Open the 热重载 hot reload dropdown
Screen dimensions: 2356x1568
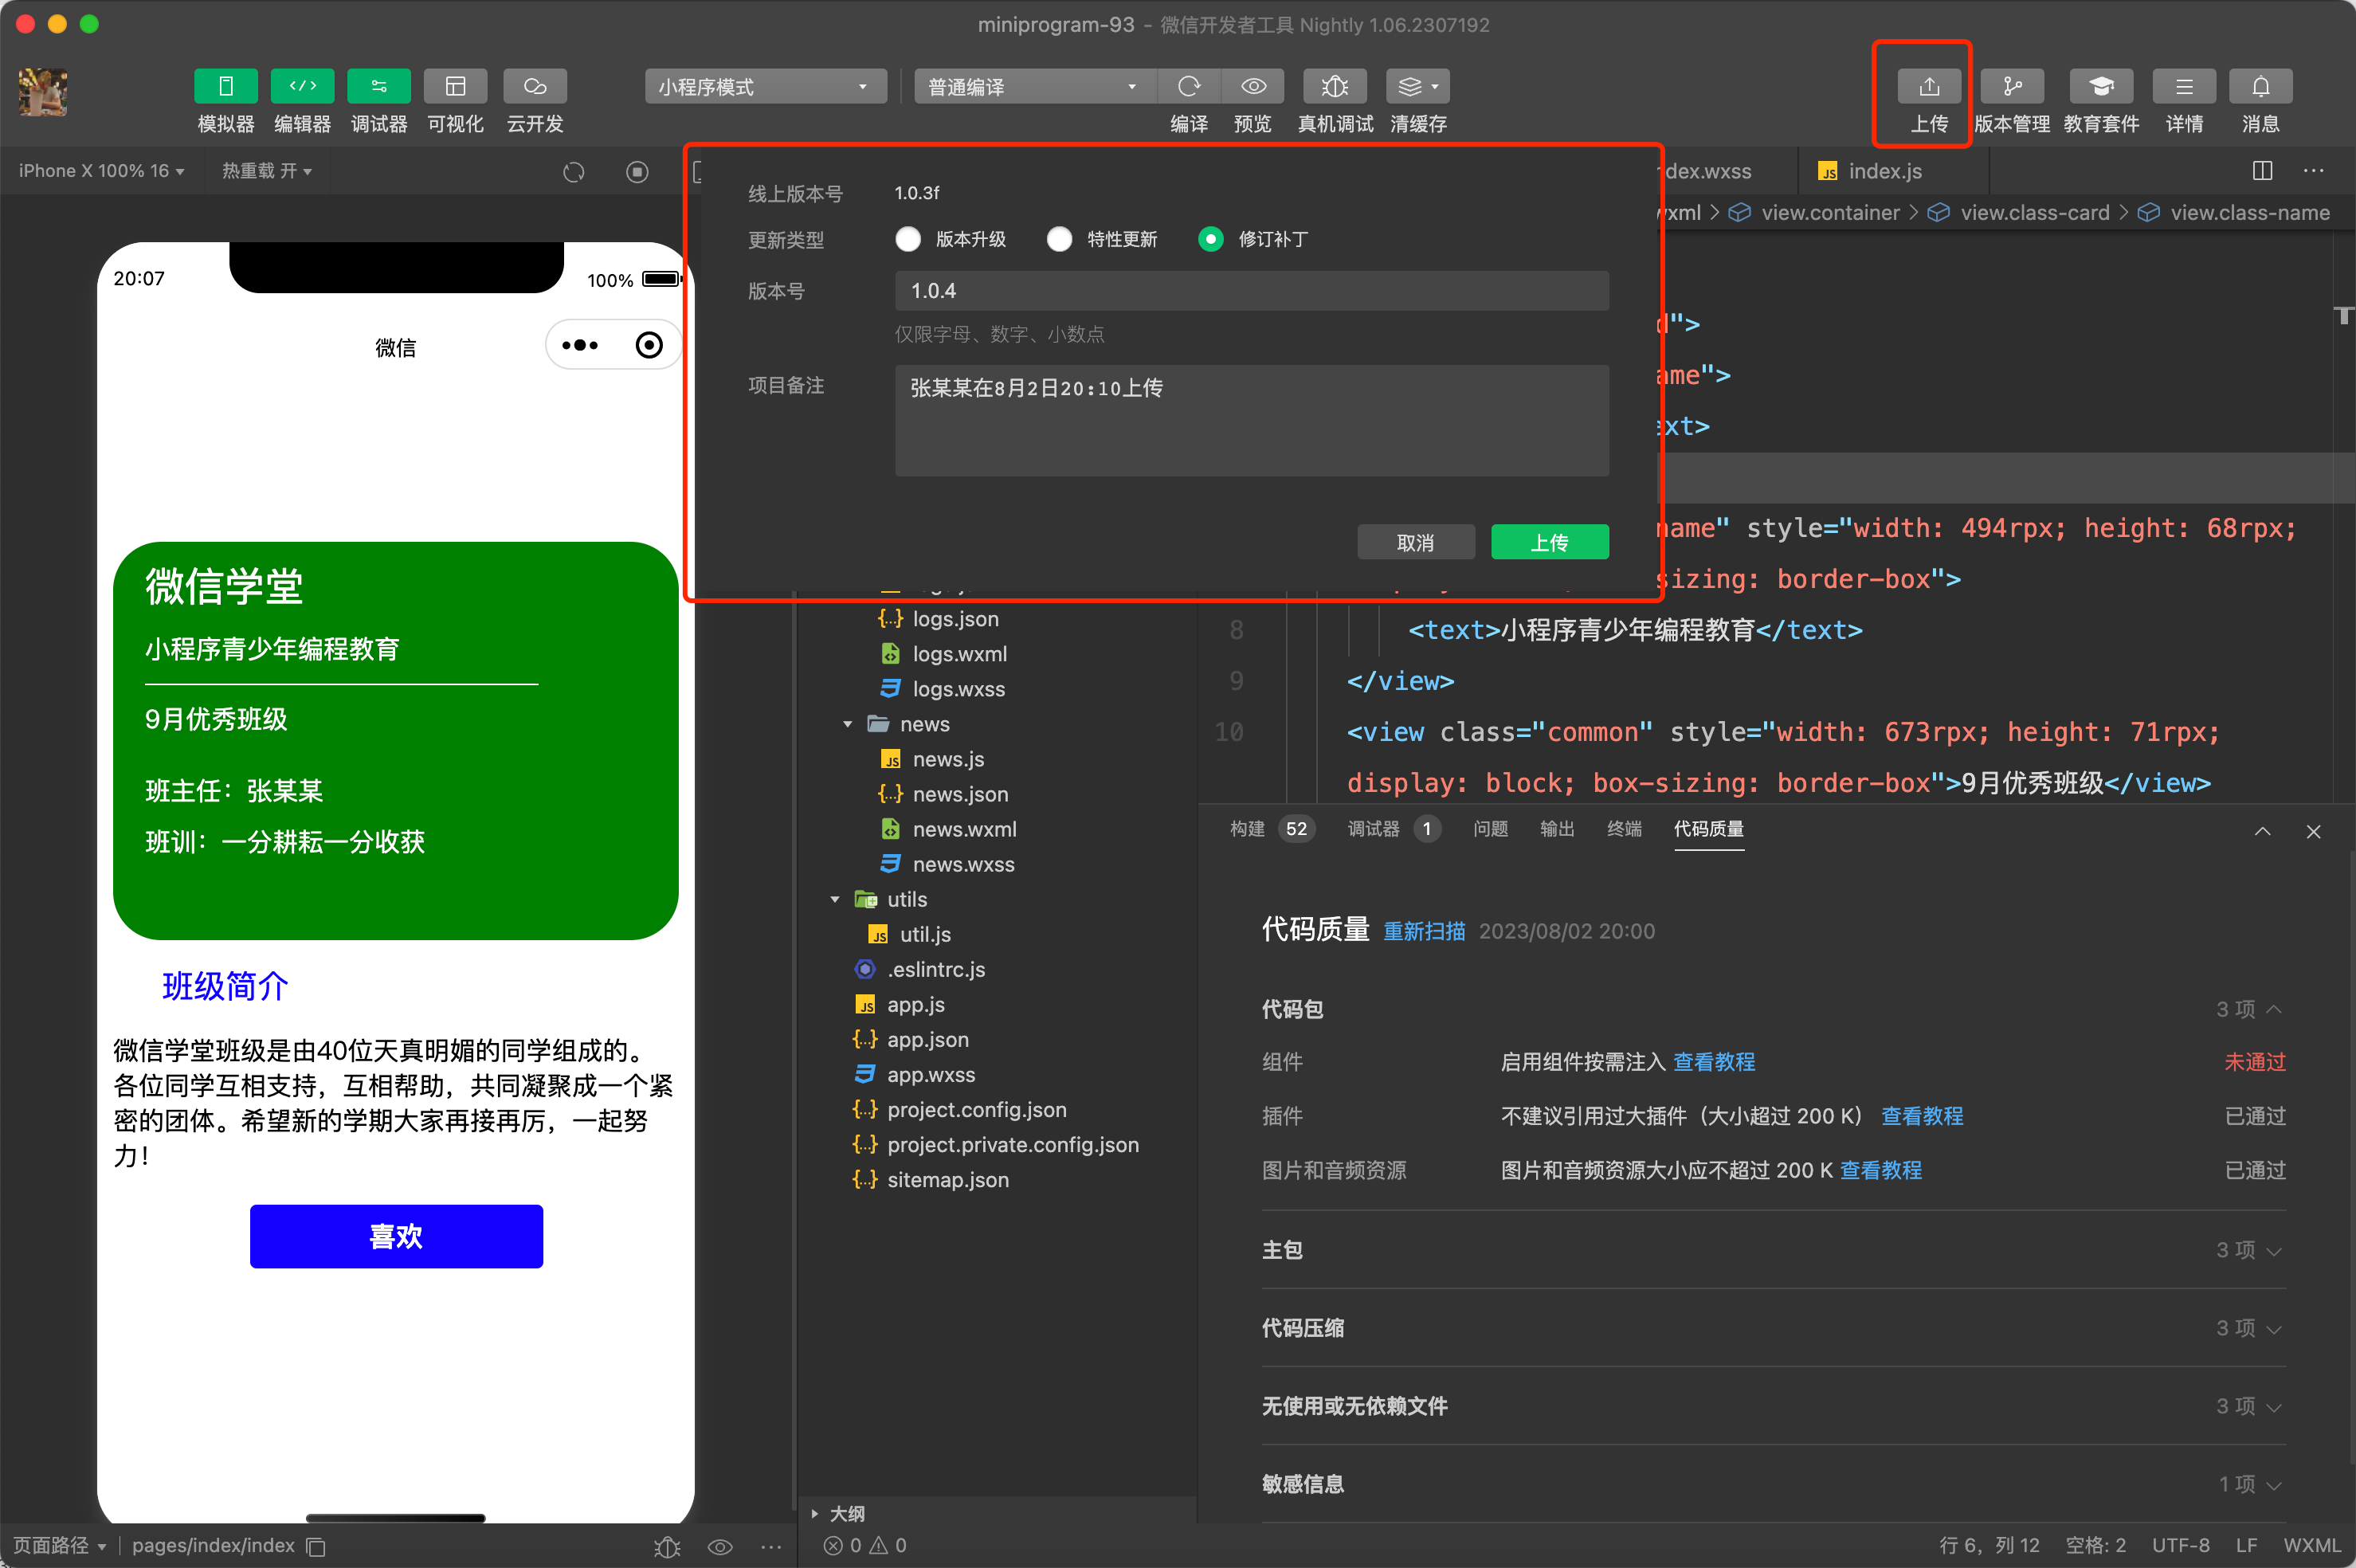pos(266,171)
